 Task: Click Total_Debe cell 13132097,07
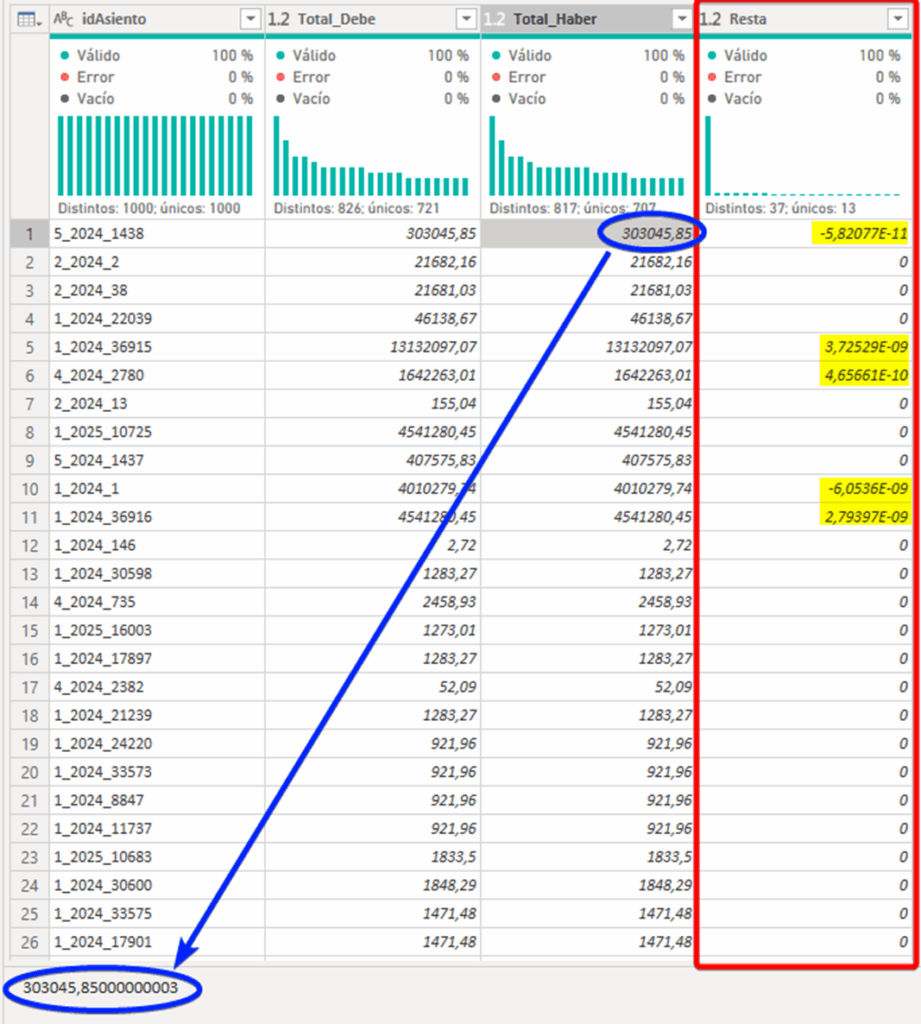372,347
